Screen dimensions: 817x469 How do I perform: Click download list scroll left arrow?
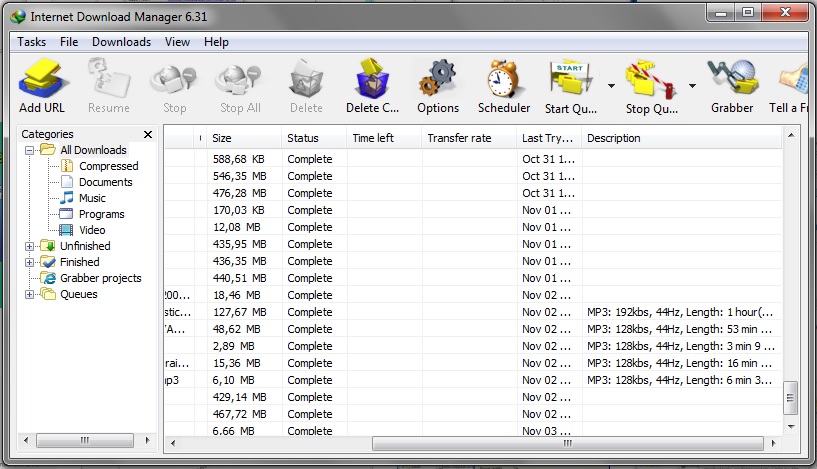pyautogui.click(x=173, y=443)
